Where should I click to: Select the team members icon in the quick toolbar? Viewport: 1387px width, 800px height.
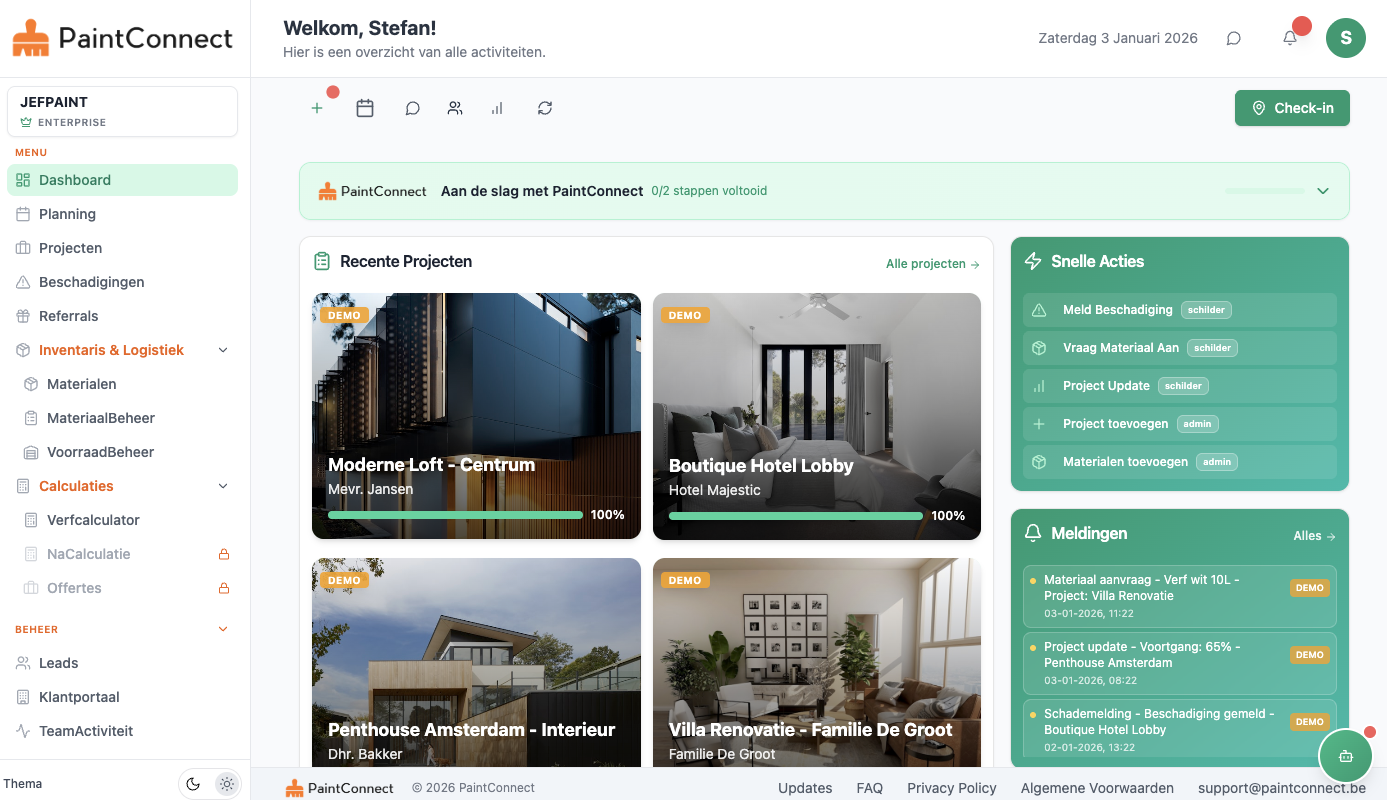[455, 107]
